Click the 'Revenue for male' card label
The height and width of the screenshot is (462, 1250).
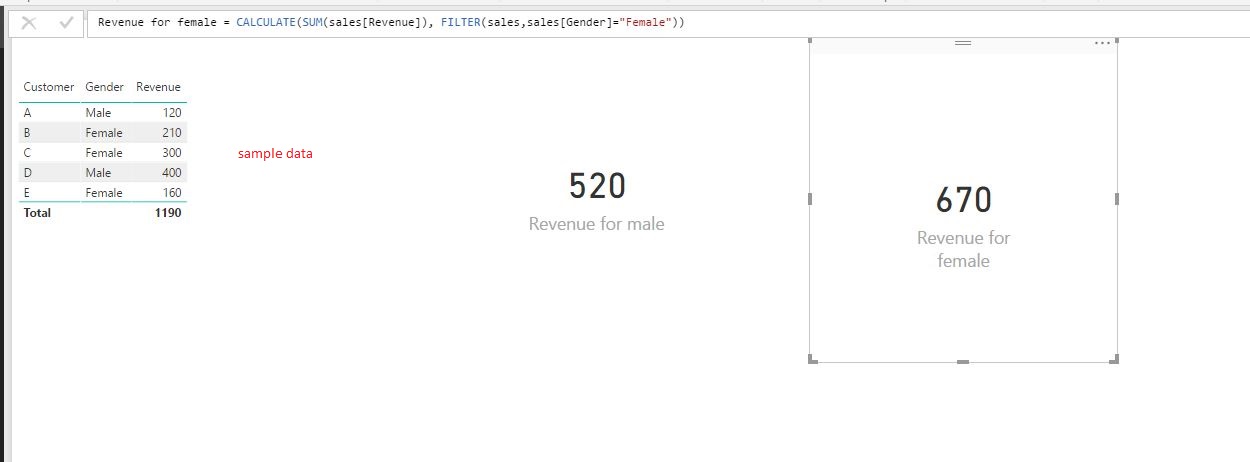(596, 224)
